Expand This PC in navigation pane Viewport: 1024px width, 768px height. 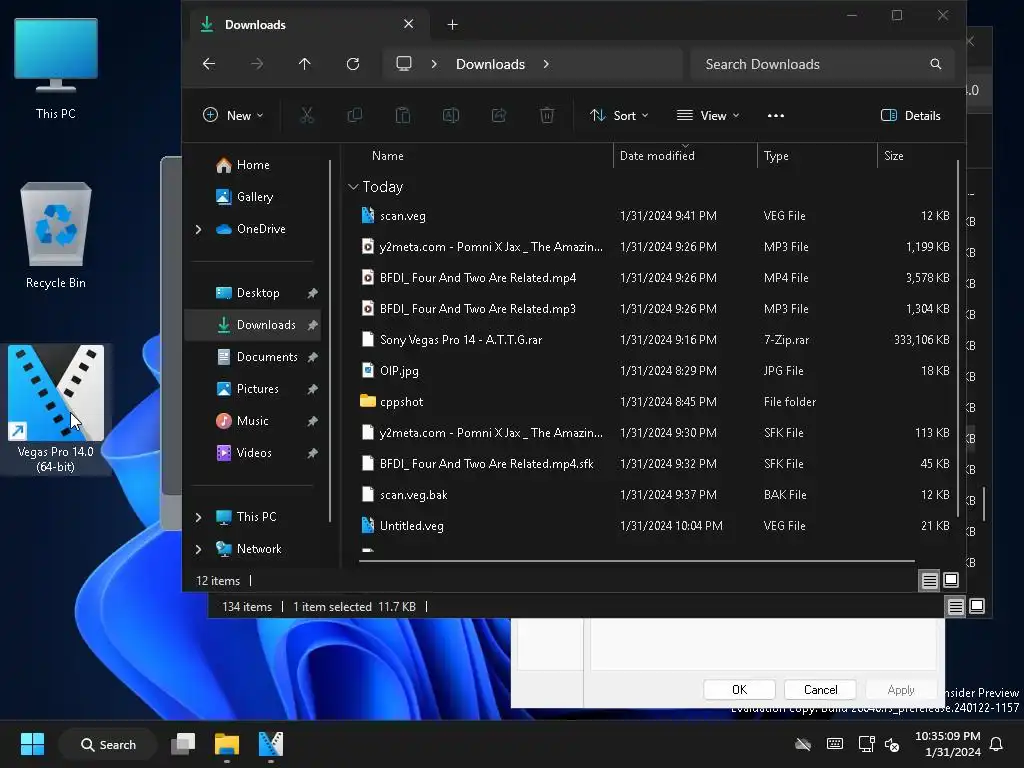(199, 517)
